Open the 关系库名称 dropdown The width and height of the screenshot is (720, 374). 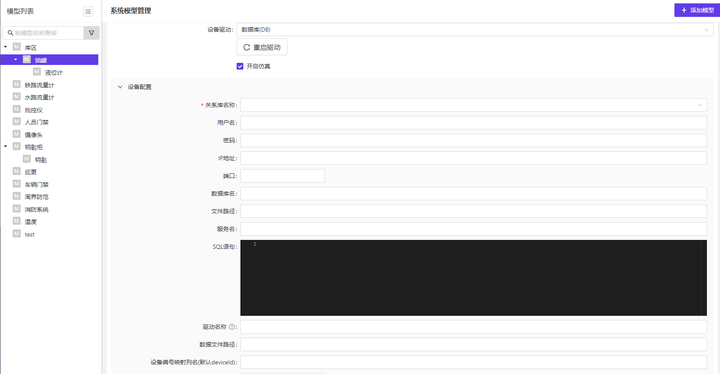pyautogui.click(x=473, y=105)
